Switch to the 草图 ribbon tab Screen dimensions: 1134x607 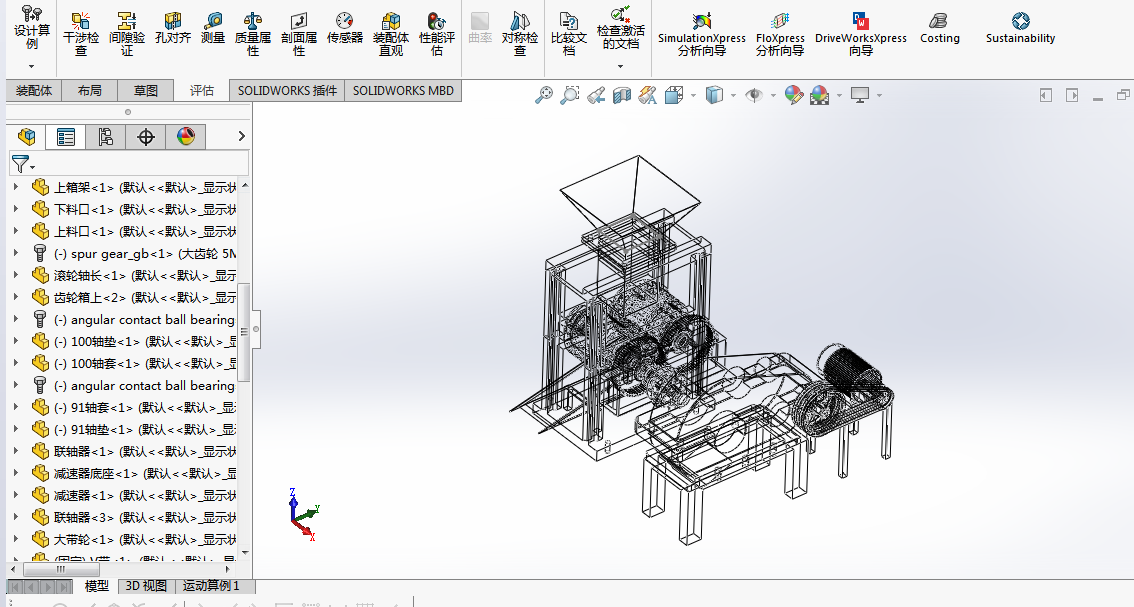click(145, 90)
